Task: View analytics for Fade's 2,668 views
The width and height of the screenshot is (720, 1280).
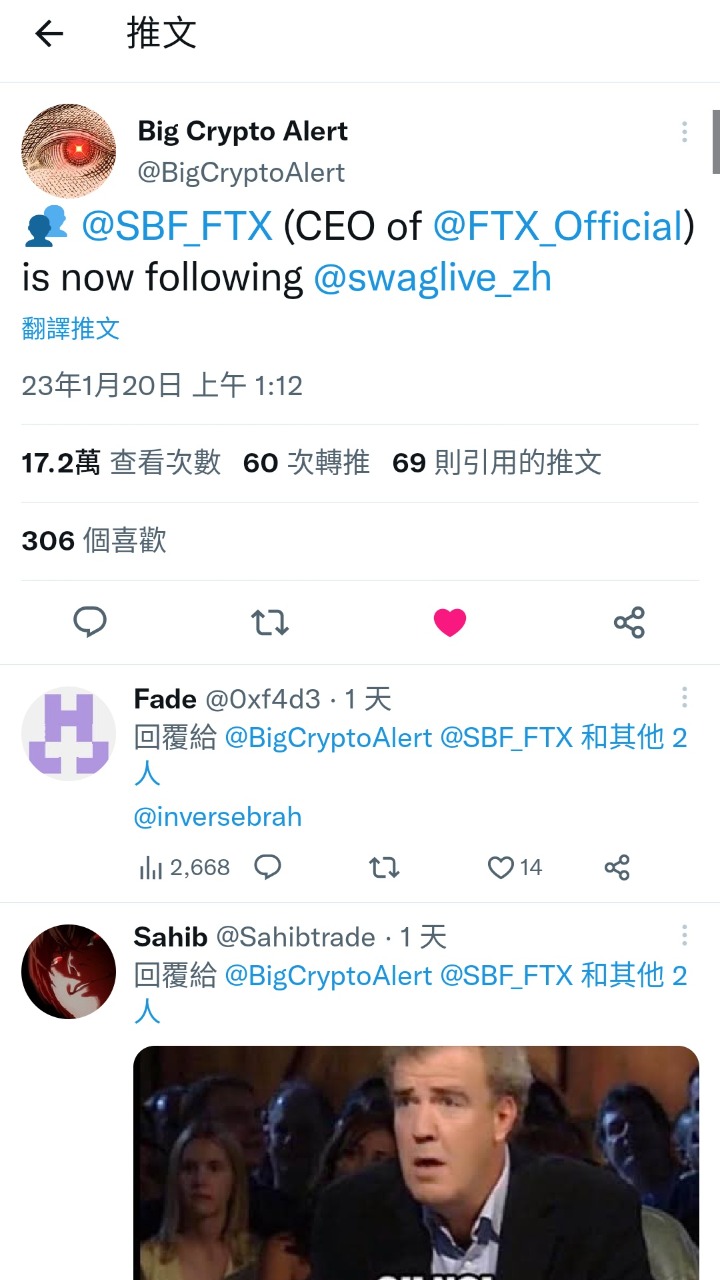Action: tap(184, 867)
